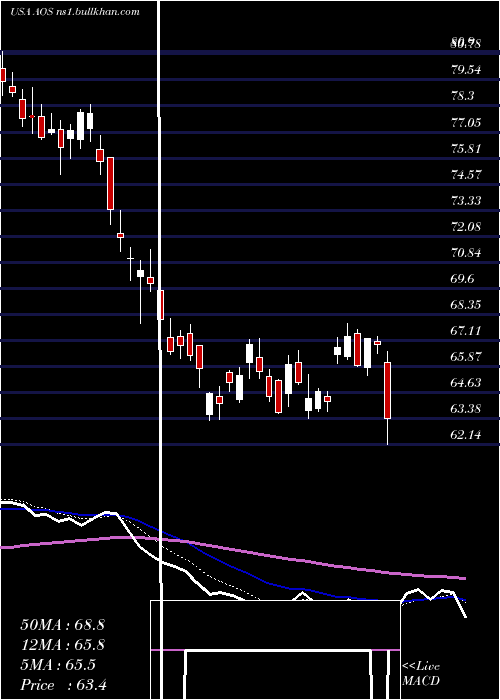
Task: Click the 74.57 price axis label
Action: pos(466,175)
